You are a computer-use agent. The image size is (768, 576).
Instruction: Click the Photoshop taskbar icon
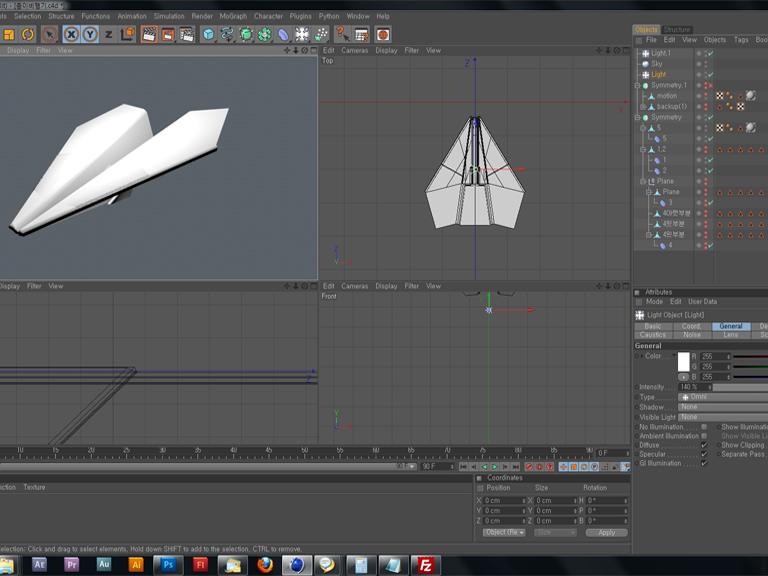coord(168,564)
